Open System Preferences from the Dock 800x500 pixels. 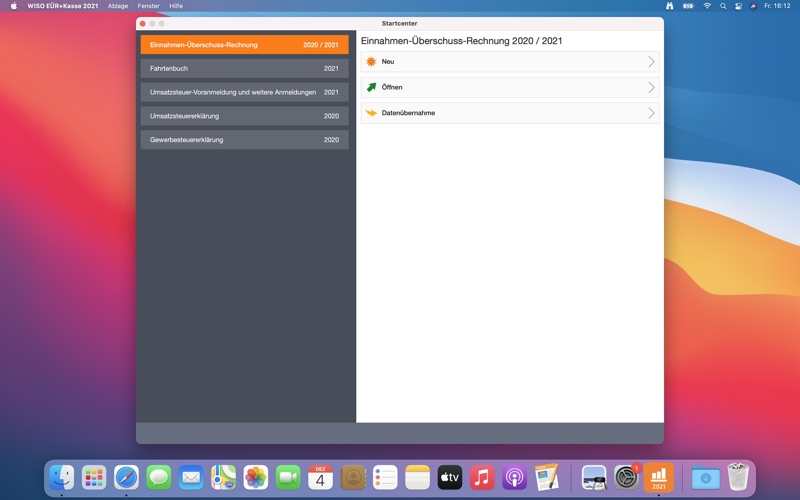(627, 478)
